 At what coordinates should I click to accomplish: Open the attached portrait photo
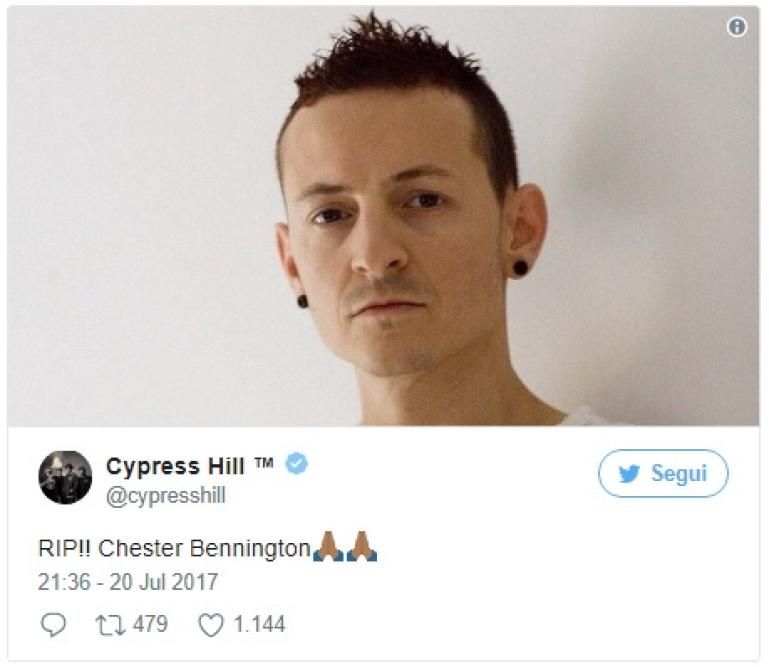point(383,216)
